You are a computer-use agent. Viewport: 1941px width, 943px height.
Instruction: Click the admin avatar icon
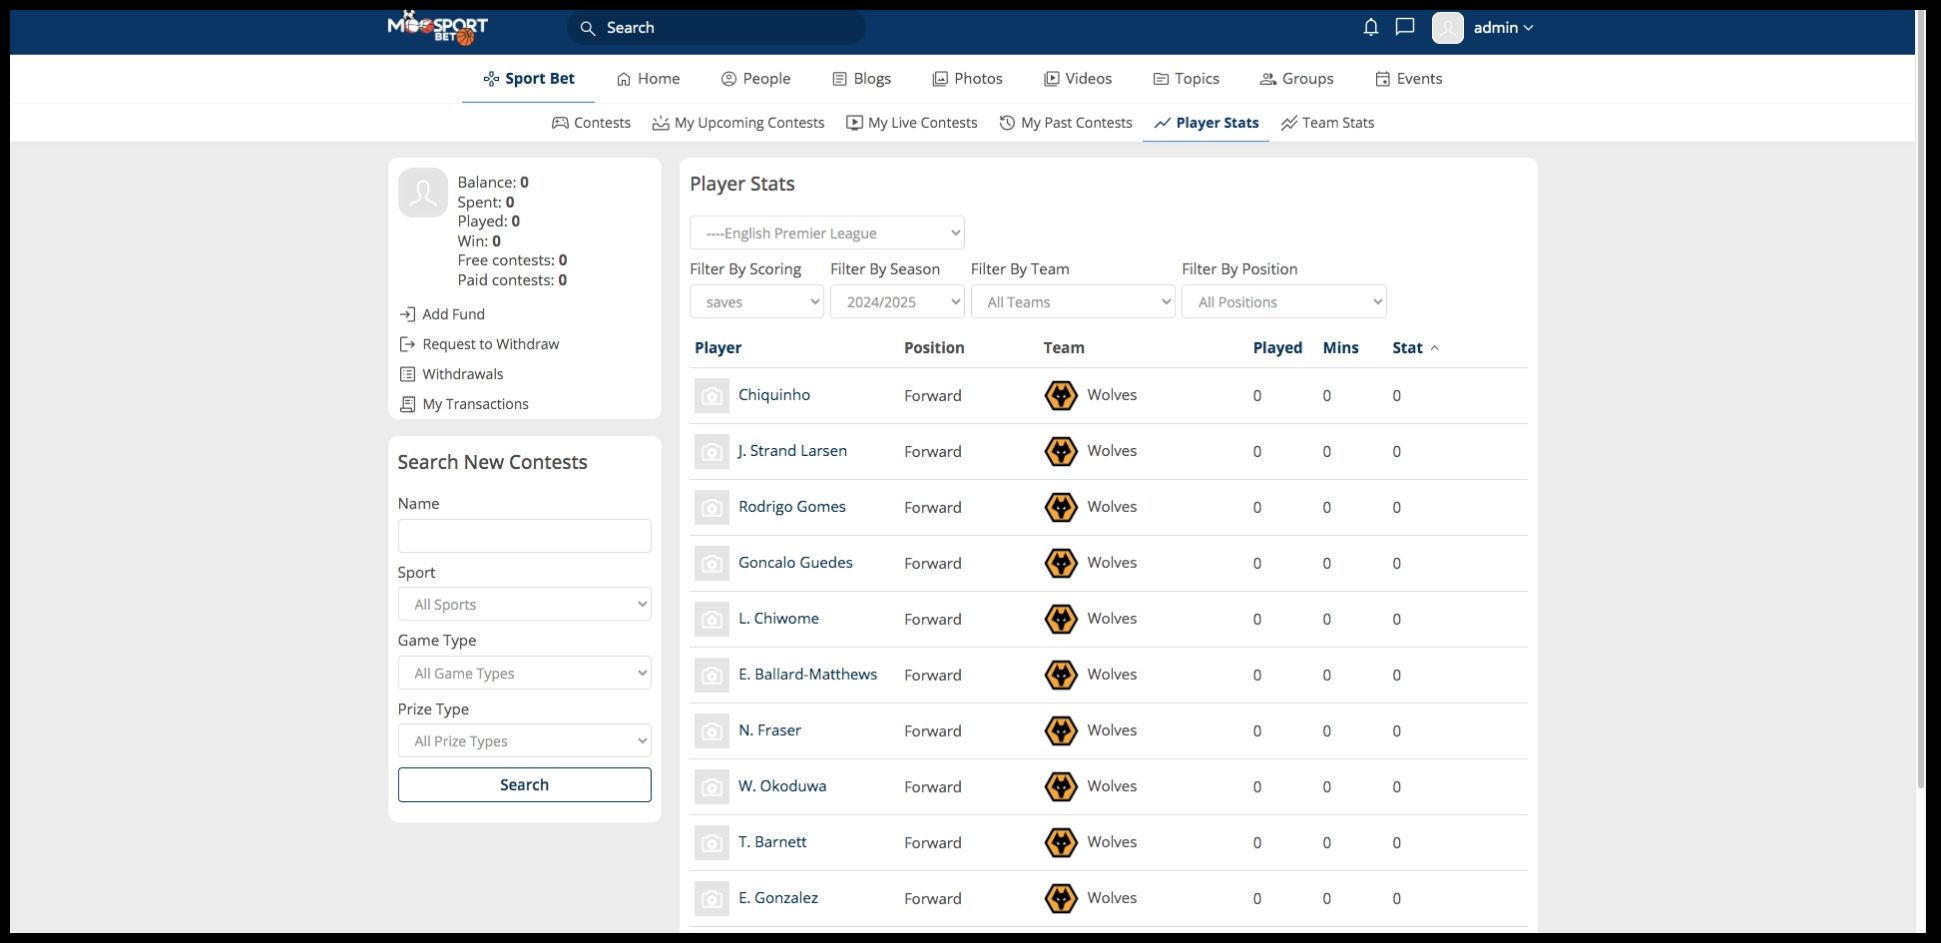[x=1447, y=28]
